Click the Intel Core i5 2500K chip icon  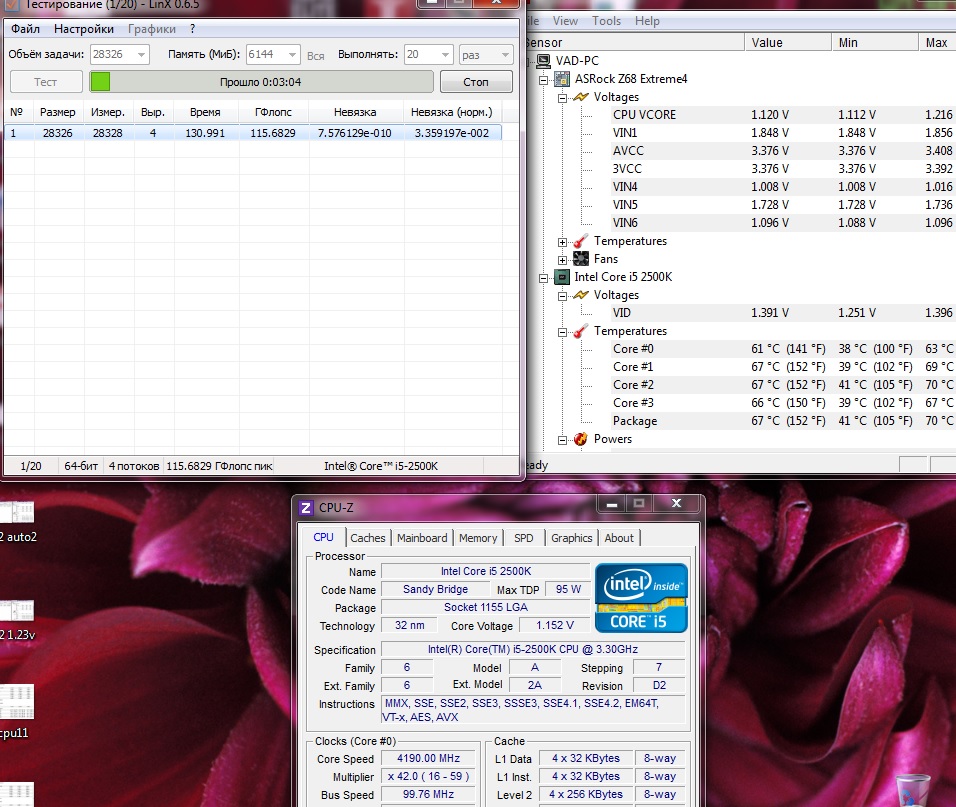(x=562, y=277)
